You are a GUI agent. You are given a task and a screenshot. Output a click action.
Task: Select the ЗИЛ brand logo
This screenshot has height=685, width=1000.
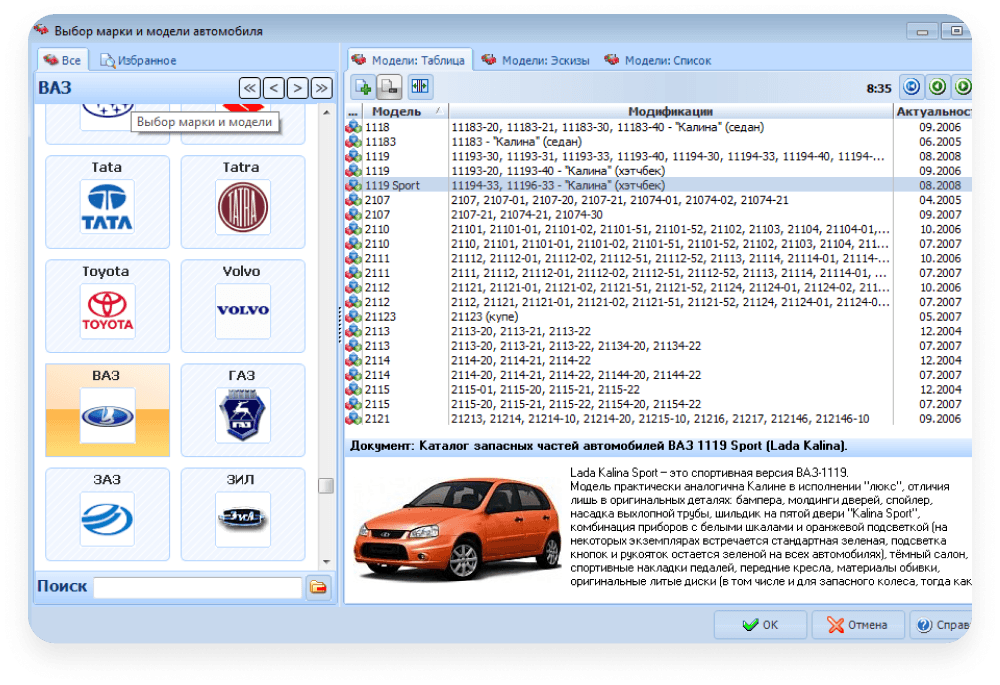242,518
